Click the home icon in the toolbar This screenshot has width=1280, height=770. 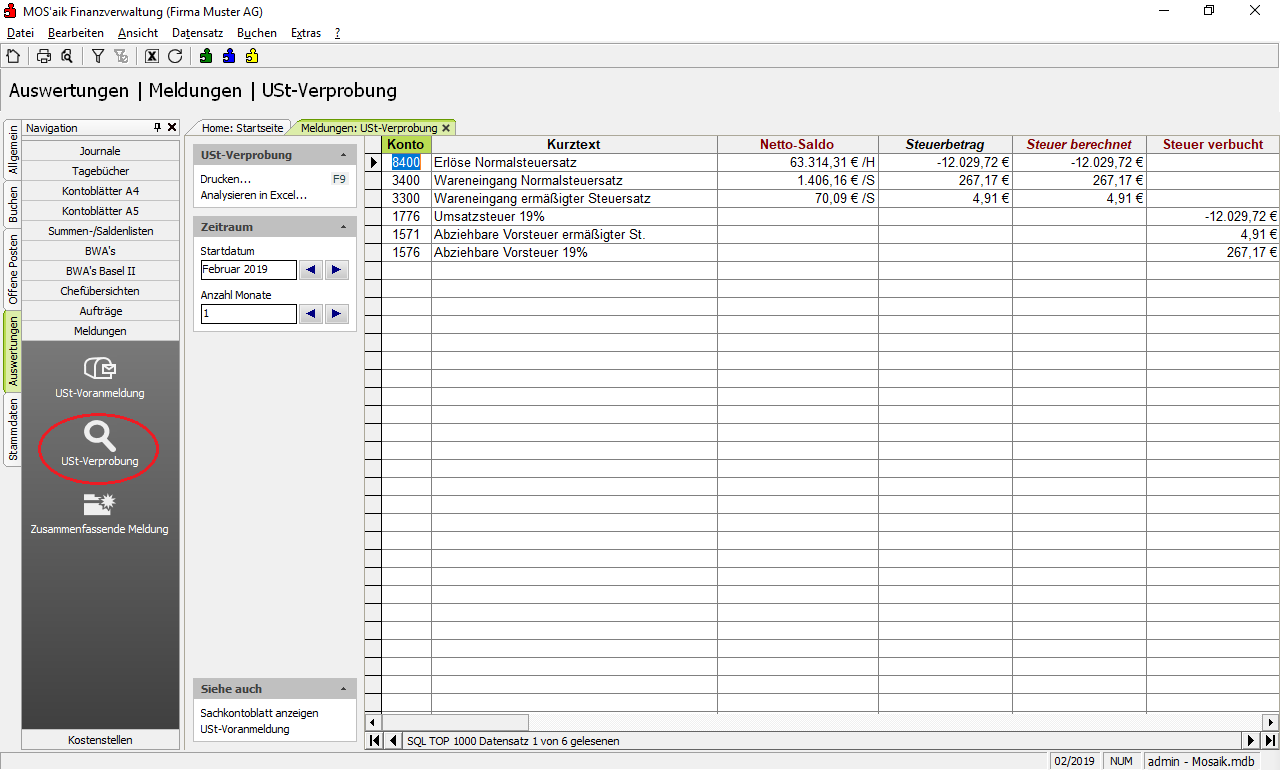(x=13, y=56)
